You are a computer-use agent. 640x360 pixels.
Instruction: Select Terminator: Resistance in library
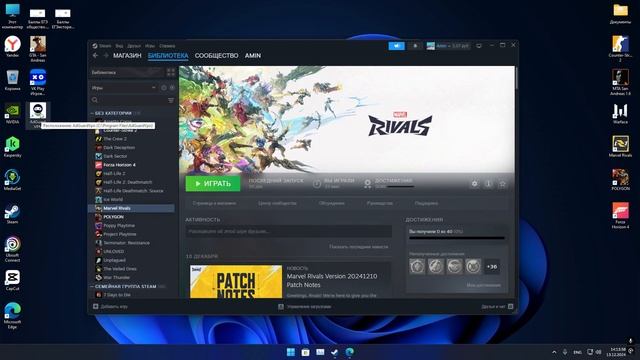(x=126, y=243)
